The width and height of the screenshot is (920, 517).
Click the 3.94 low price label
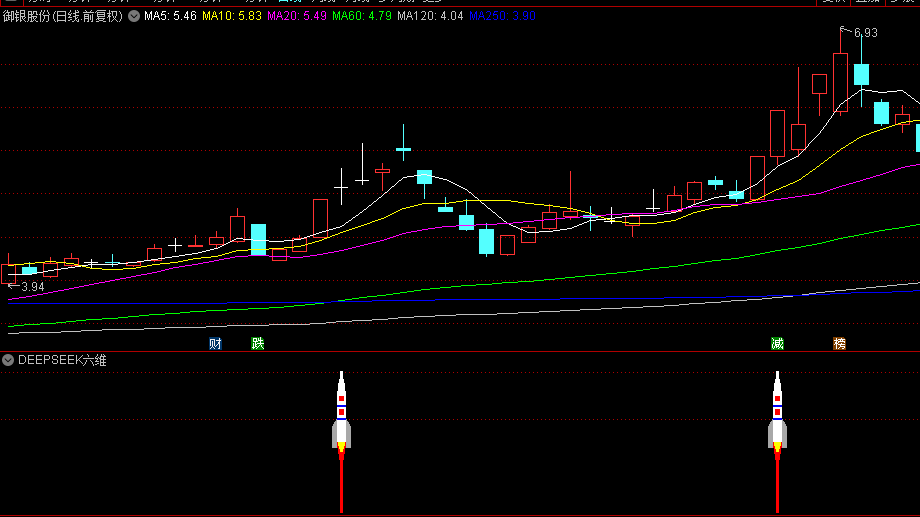[x=33, y=287]
